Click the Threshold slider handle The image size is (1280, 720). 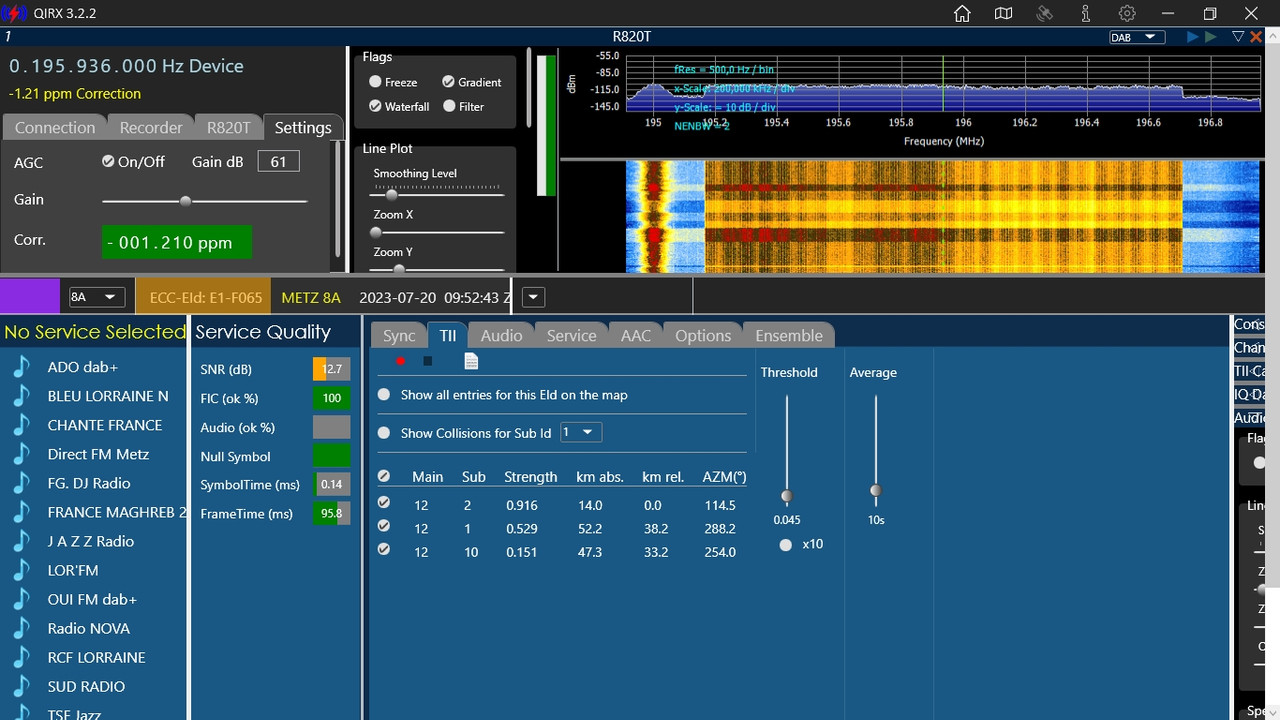pos(787,496)
